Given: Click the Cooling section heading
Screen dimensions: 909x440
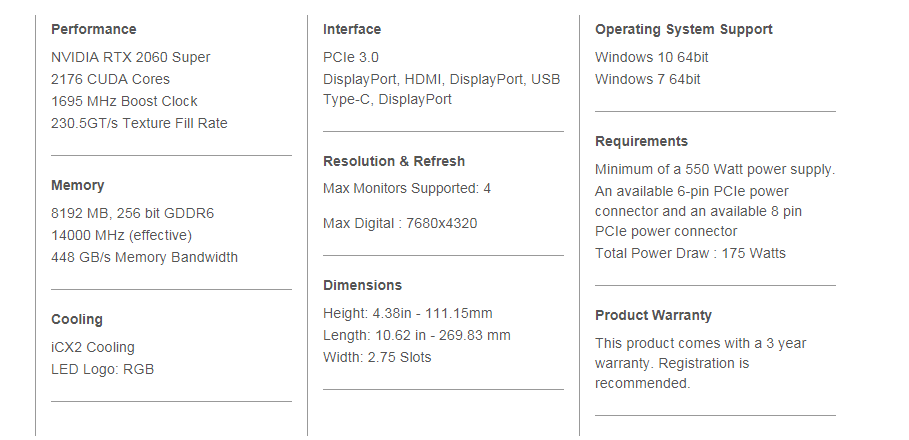Looking at the screenshot, I should [77, 319].
